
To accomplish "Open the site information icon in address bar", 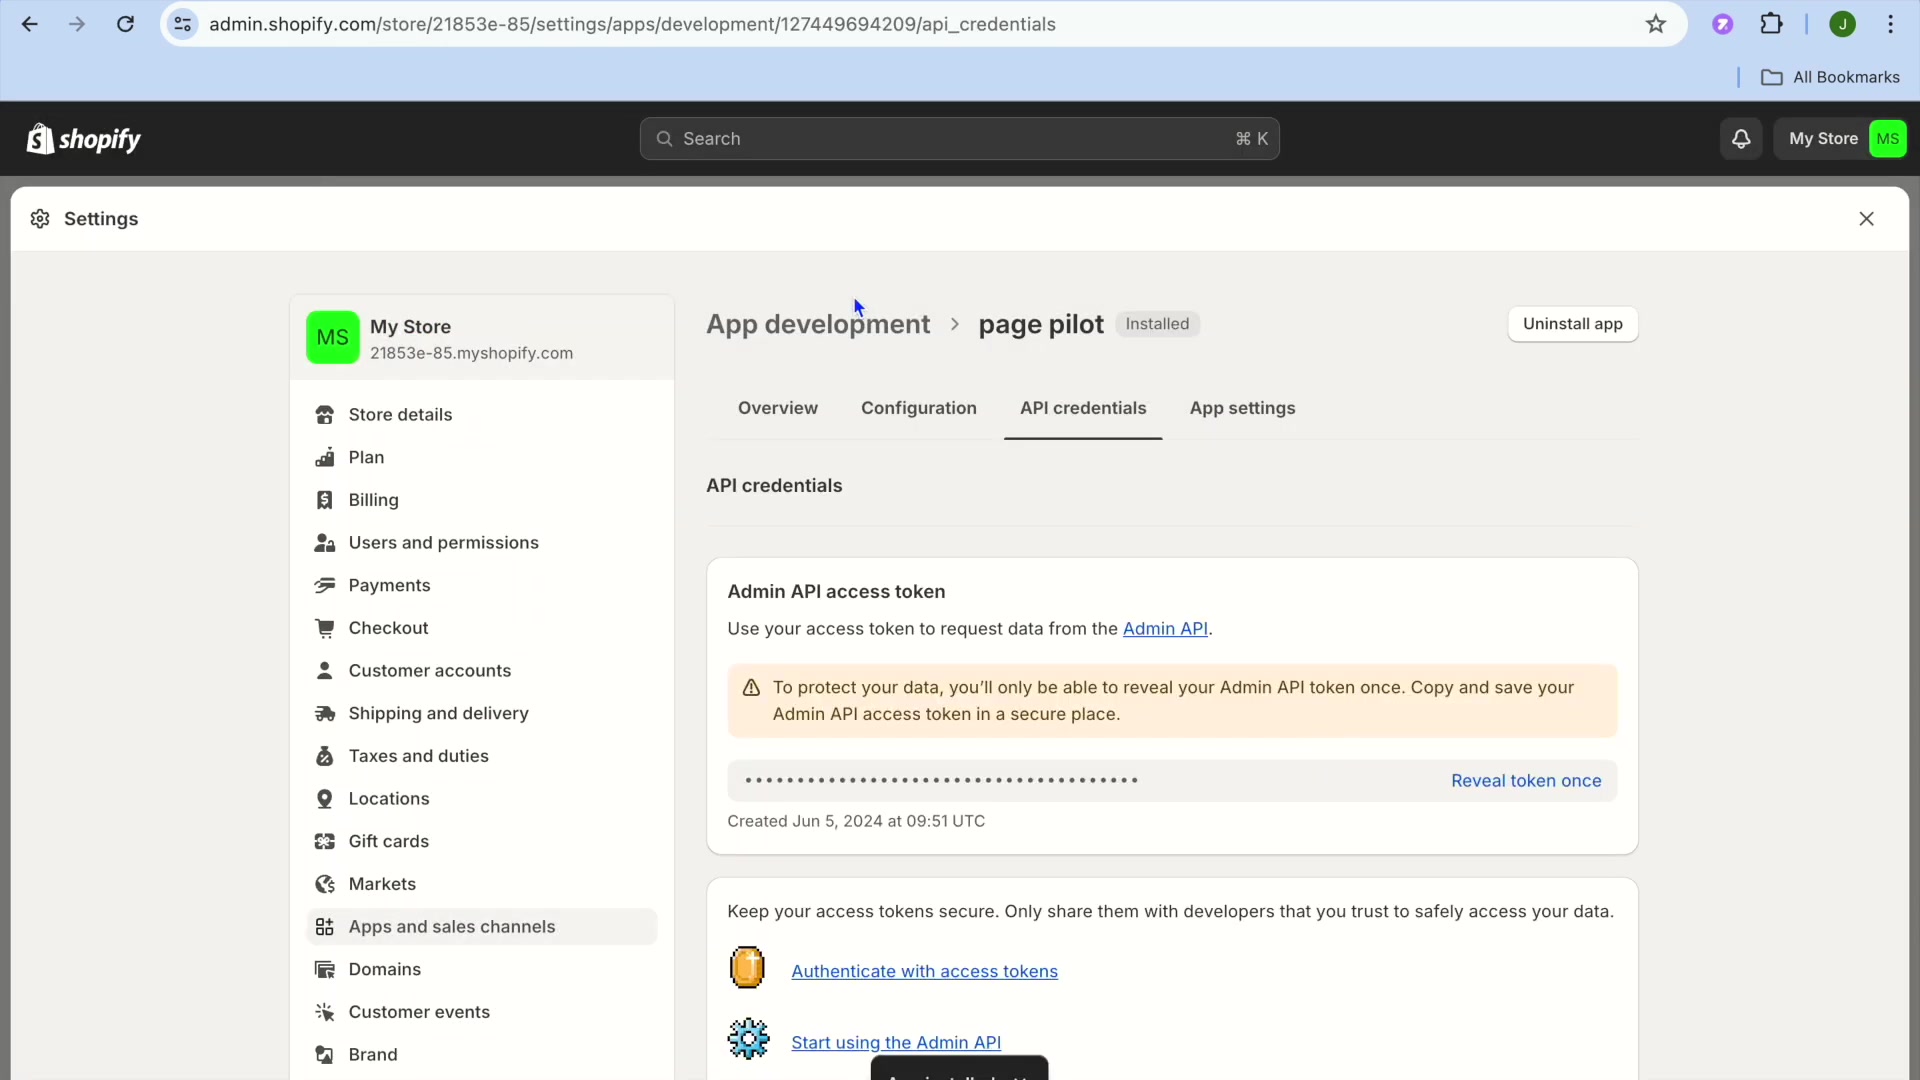I will coord(183,24).
